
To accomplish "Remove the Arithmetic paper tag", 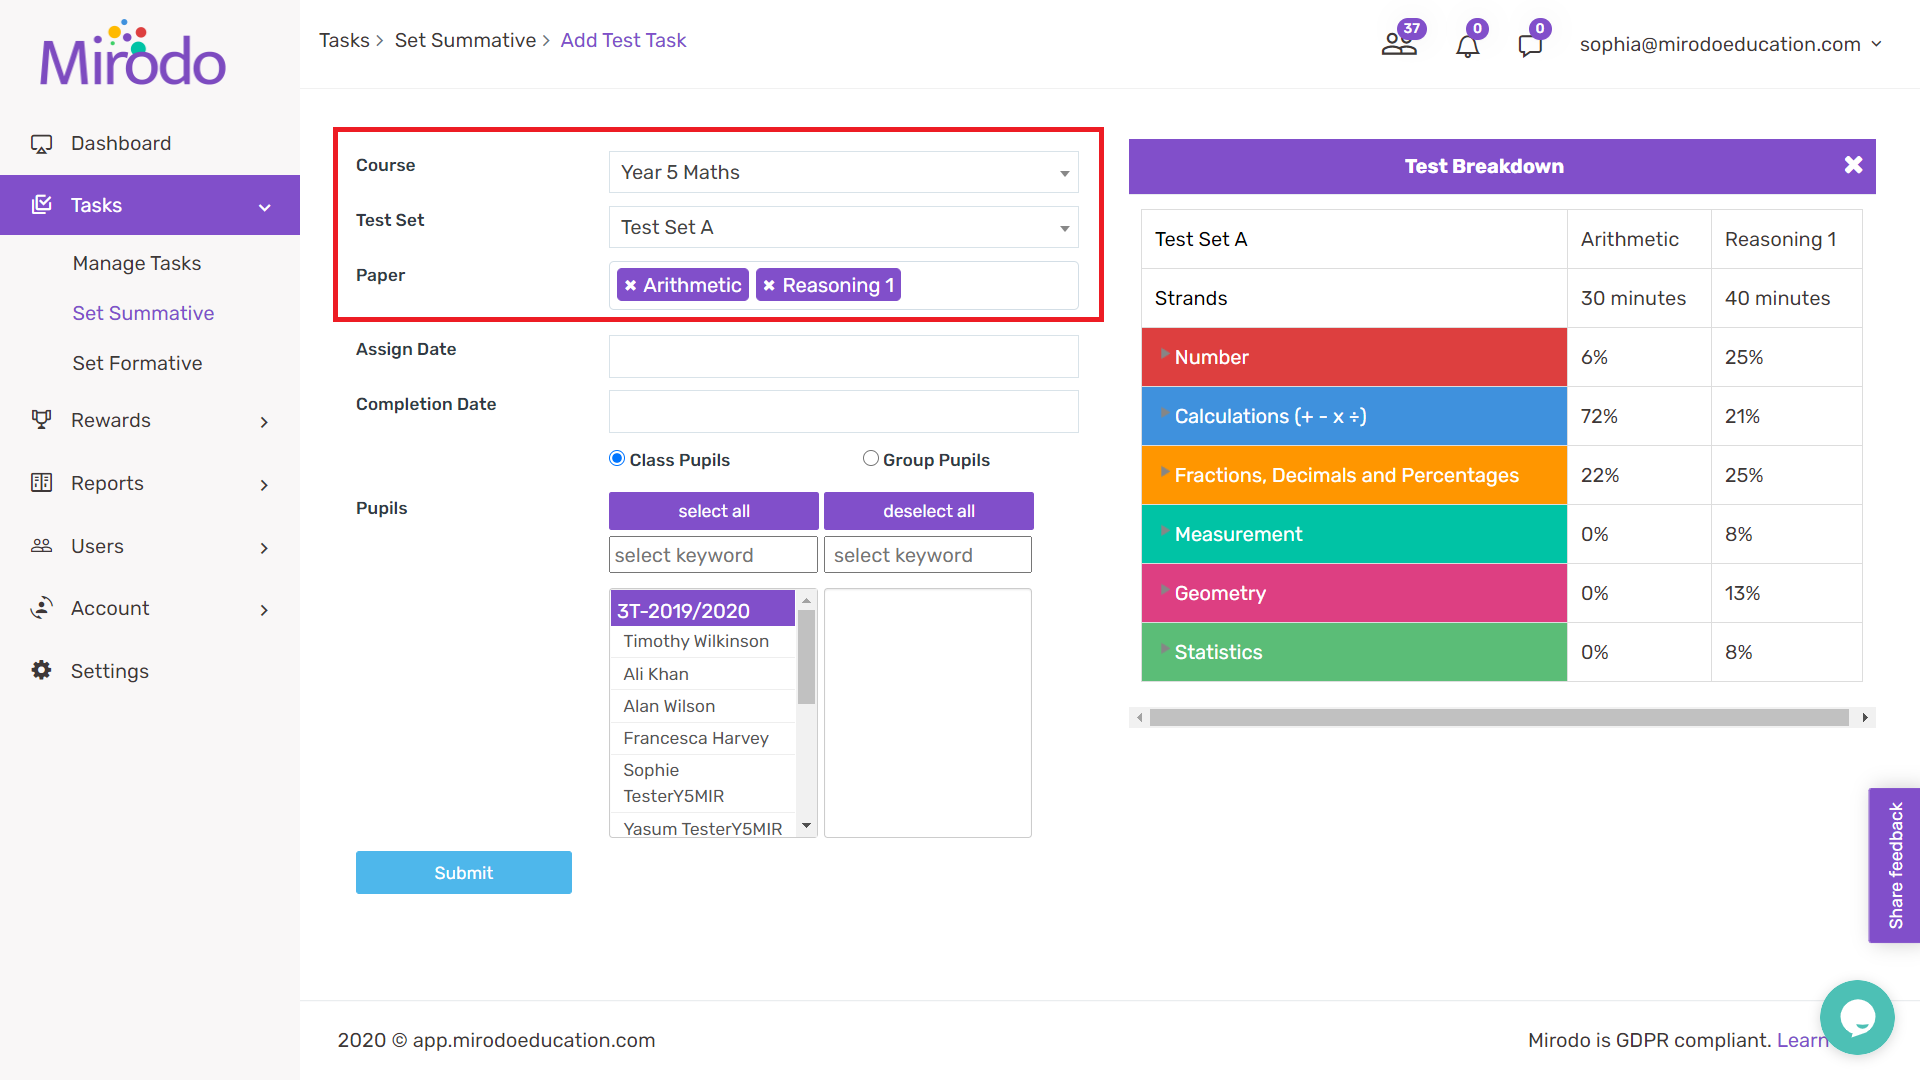I will pos(630,286).
